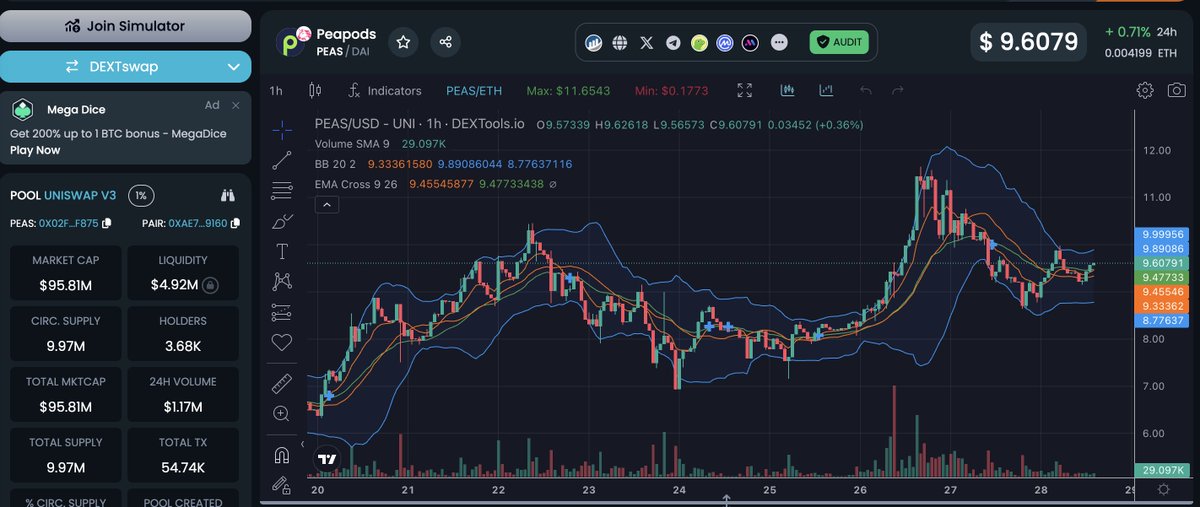Screen dimensions: 1200x507
Task: Show more links via three-dots icon
Action: (x=780, y=43)
